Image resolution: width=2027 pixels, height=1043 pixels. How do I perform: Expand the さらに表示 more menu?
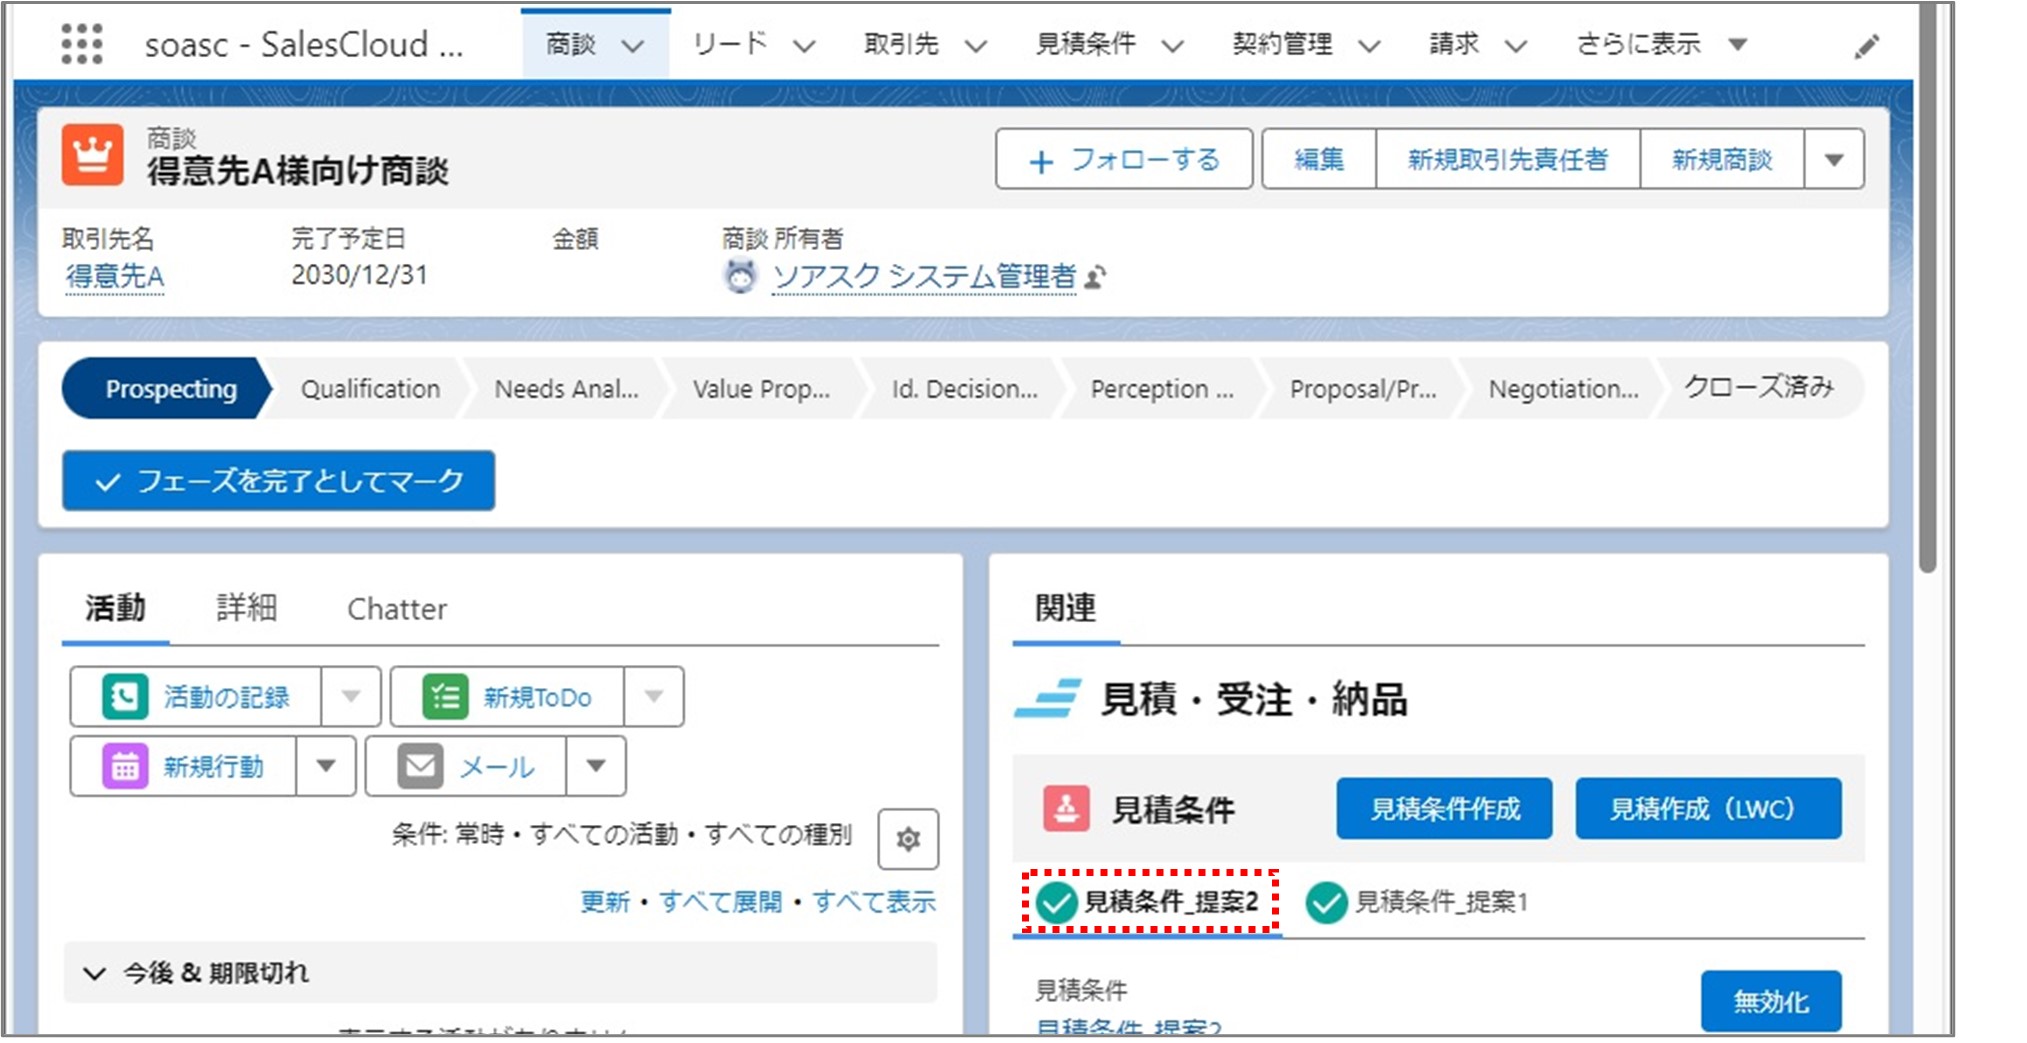coord(1661,44)
